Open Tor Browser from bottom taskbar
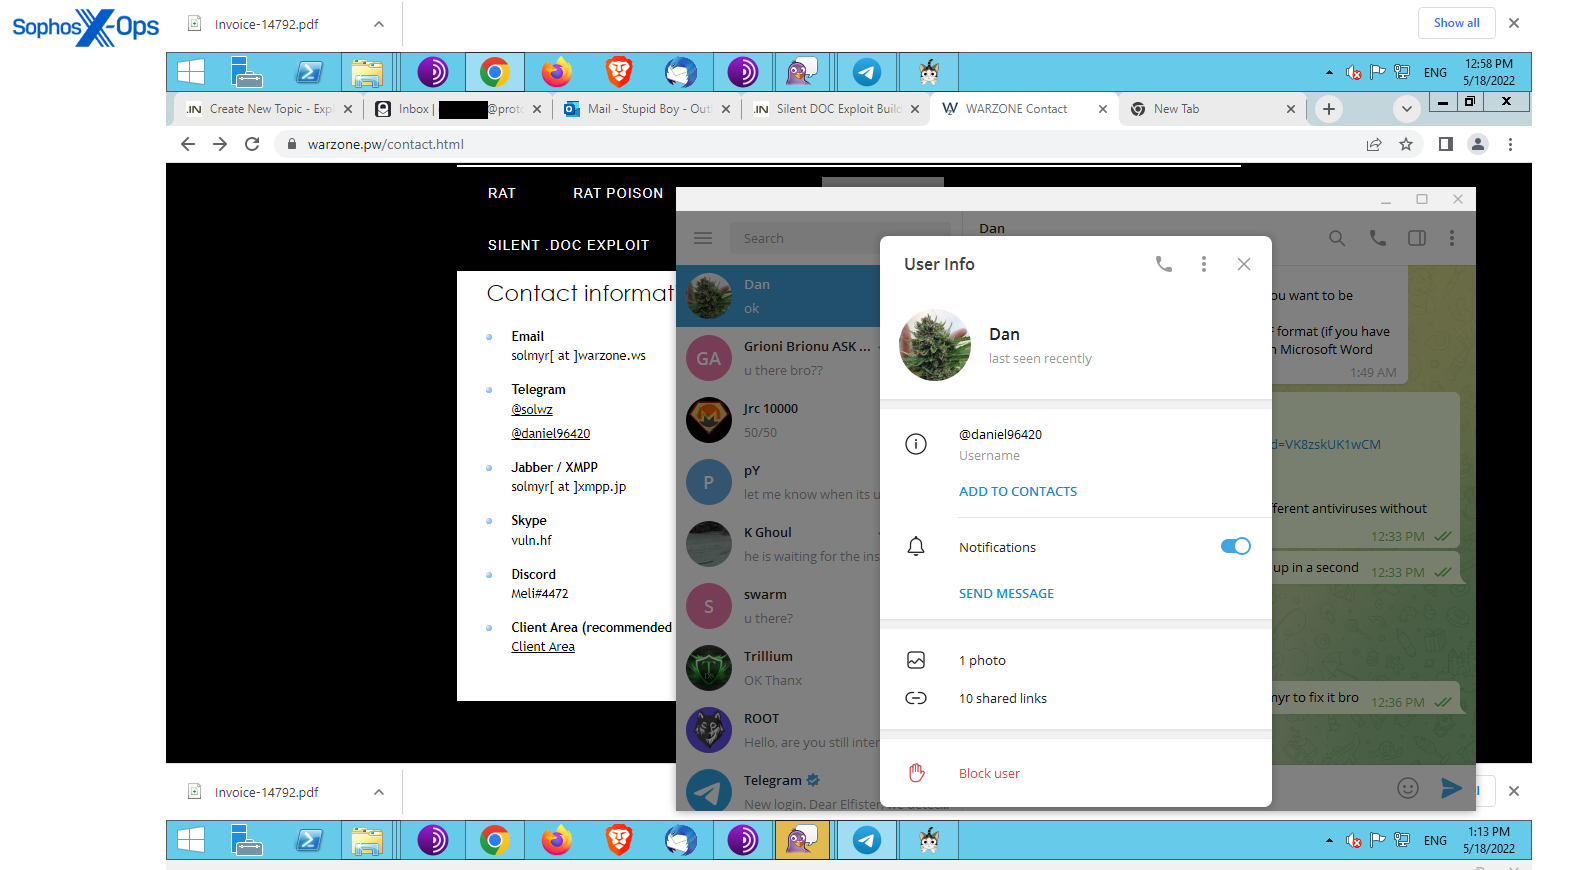Image resolution: width=1592 pixels, height=870 pixels. click(433, 840)
